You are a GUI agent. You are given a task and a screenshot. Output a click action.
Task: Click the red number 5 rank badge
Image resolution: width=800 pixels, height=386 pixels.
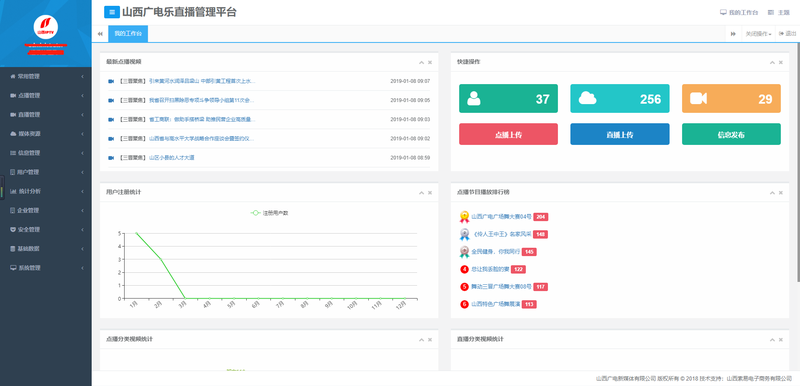[464, 287]
